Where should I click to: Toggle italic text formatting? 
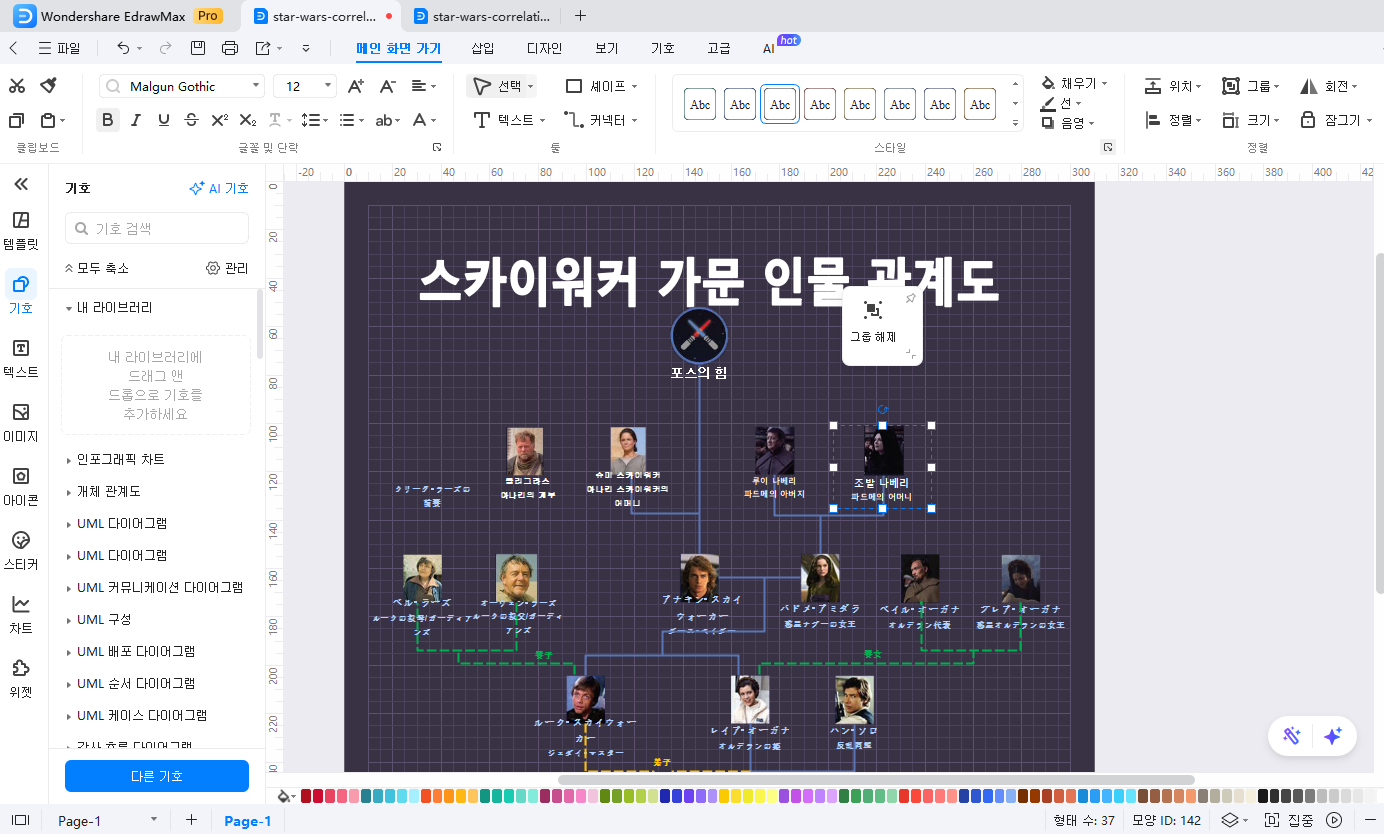(136, 120)
